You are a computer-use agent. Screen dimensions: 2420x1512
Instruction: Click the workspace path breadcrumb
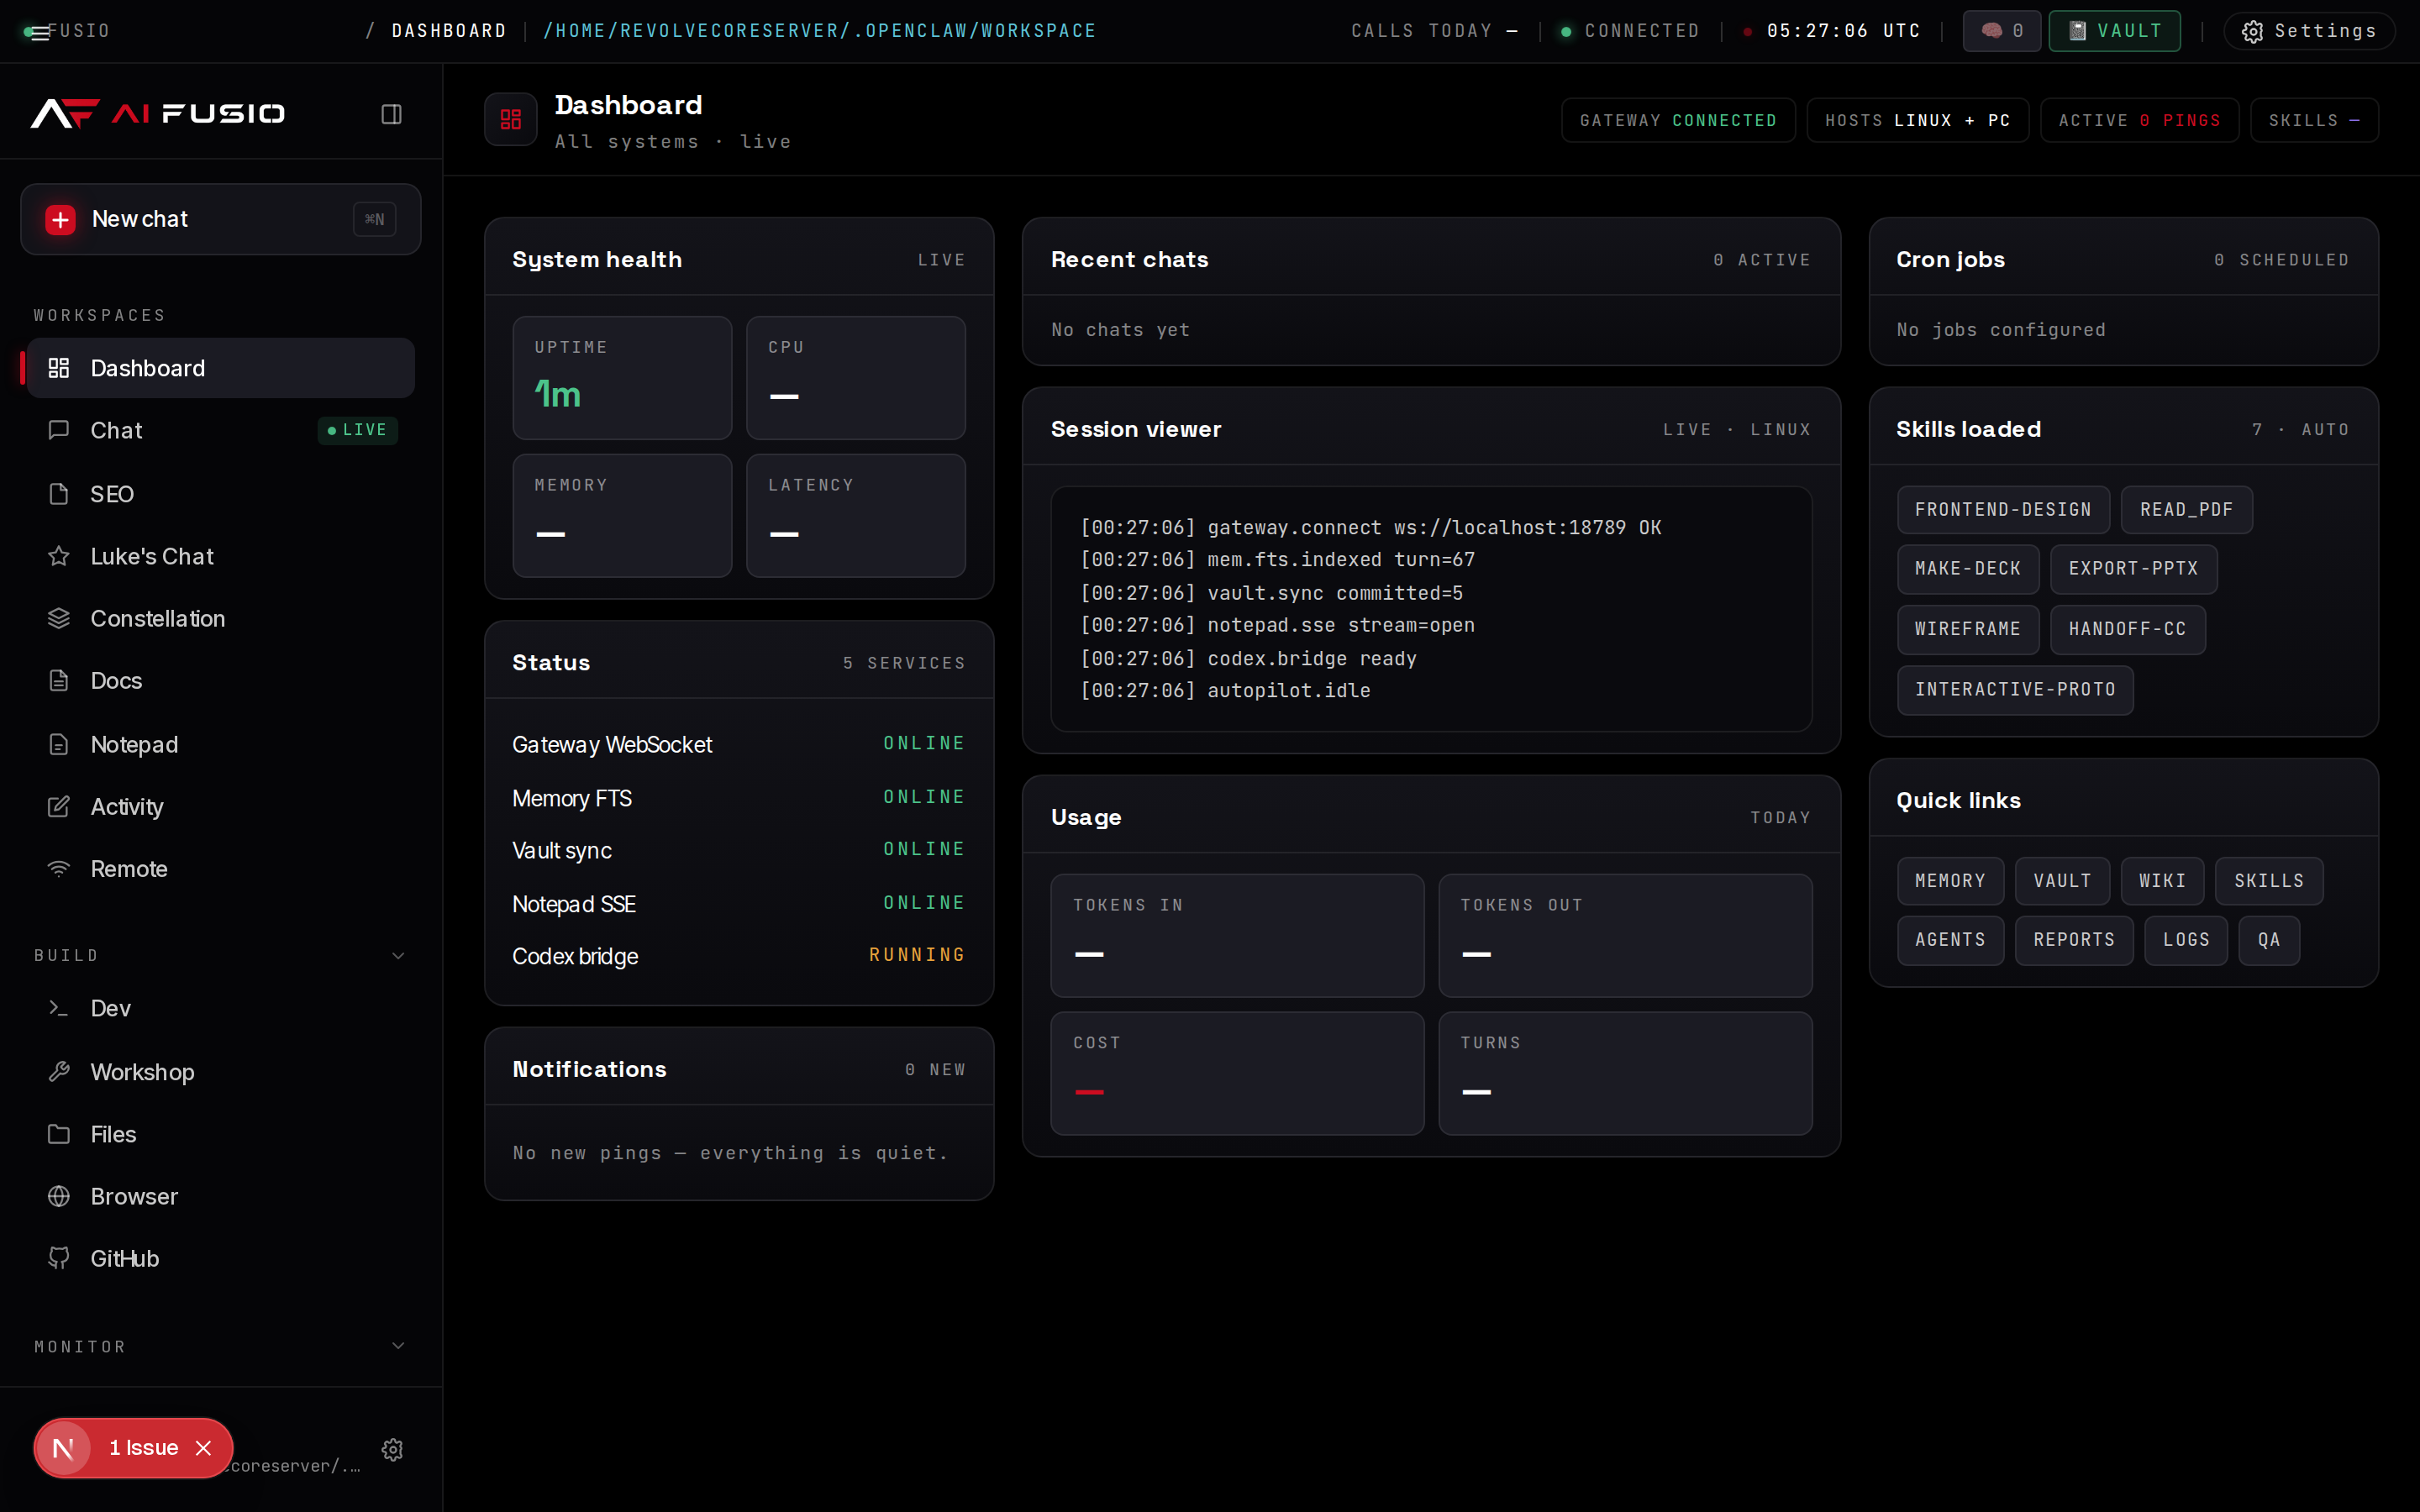click(x=819, y=31)
